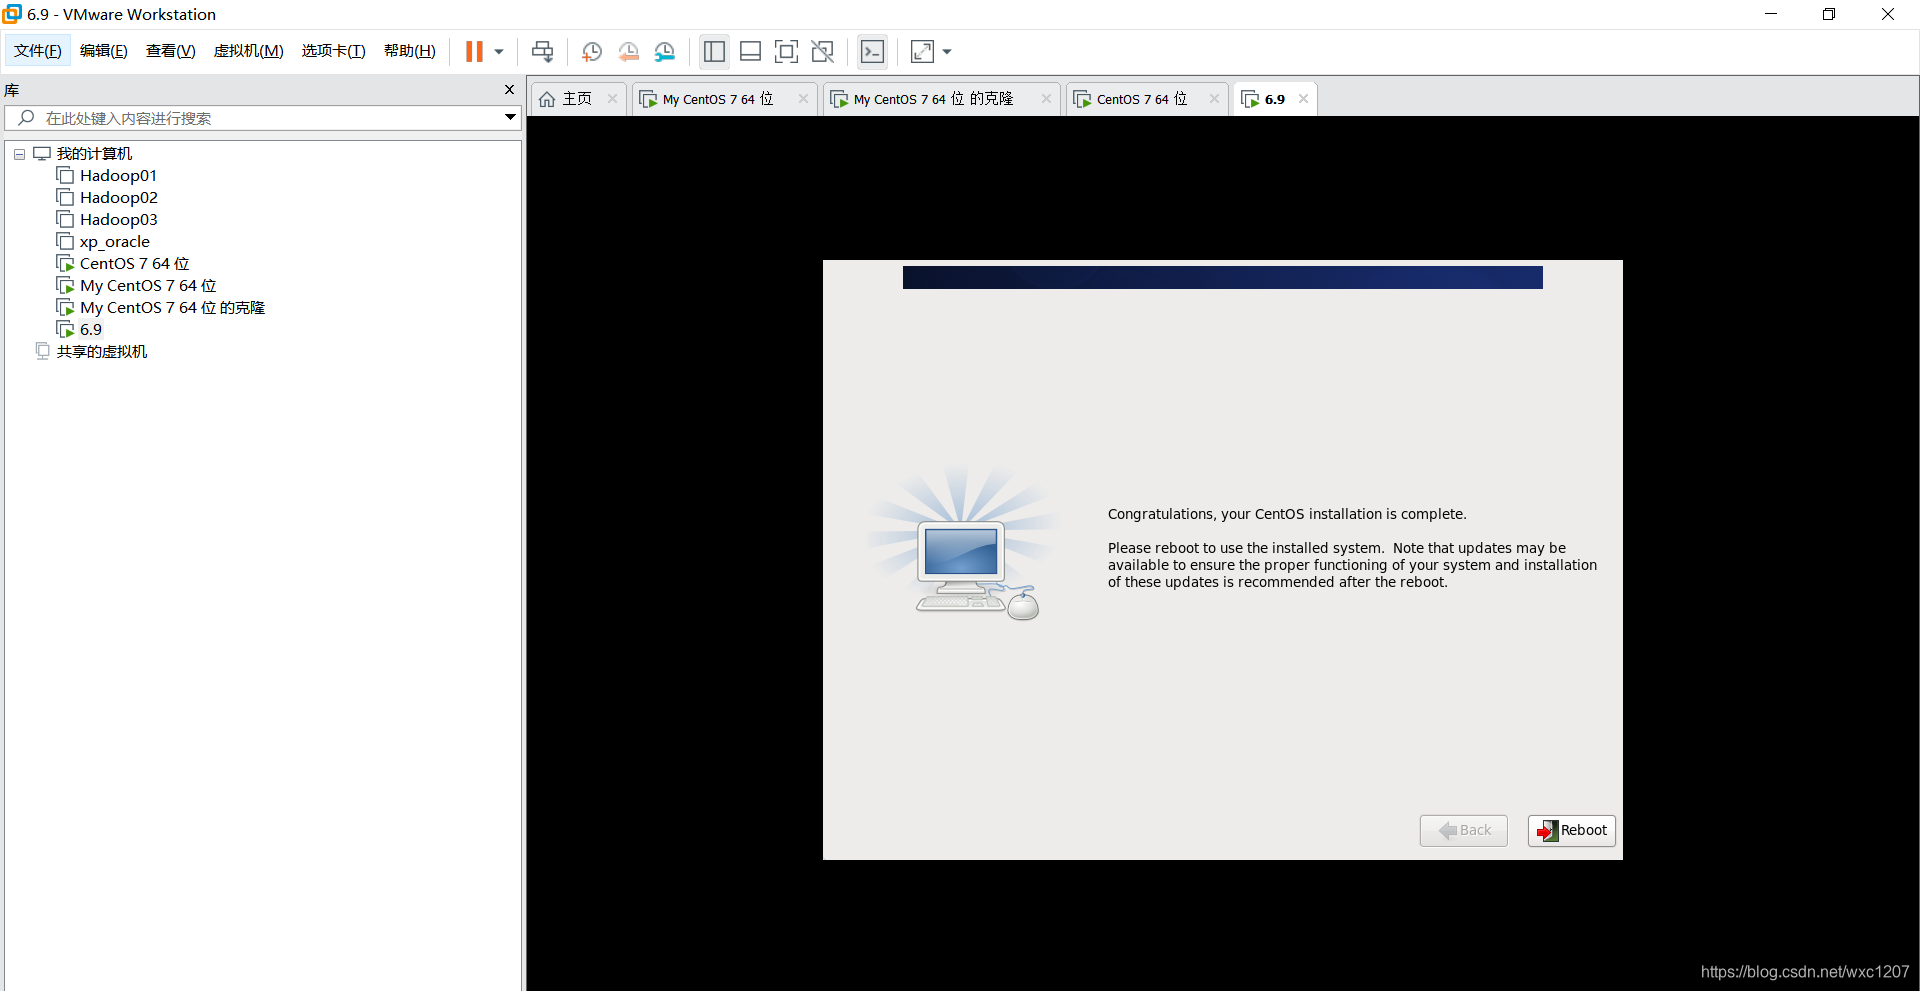Select 我的计算机 in the library tree
Screen dimensions: 1920x991
94,154
